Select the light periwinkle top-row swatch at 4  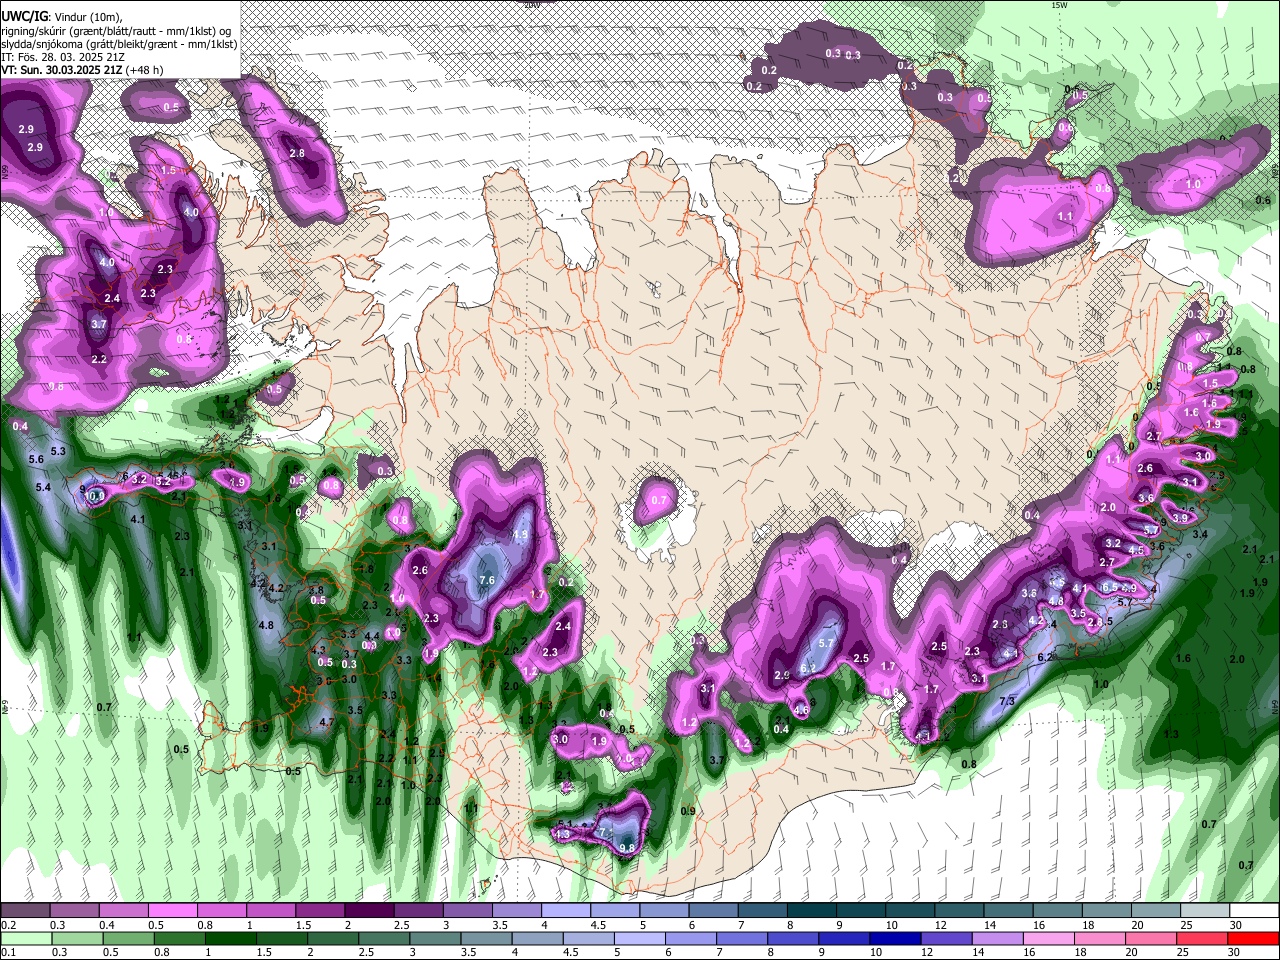point(565,911)
